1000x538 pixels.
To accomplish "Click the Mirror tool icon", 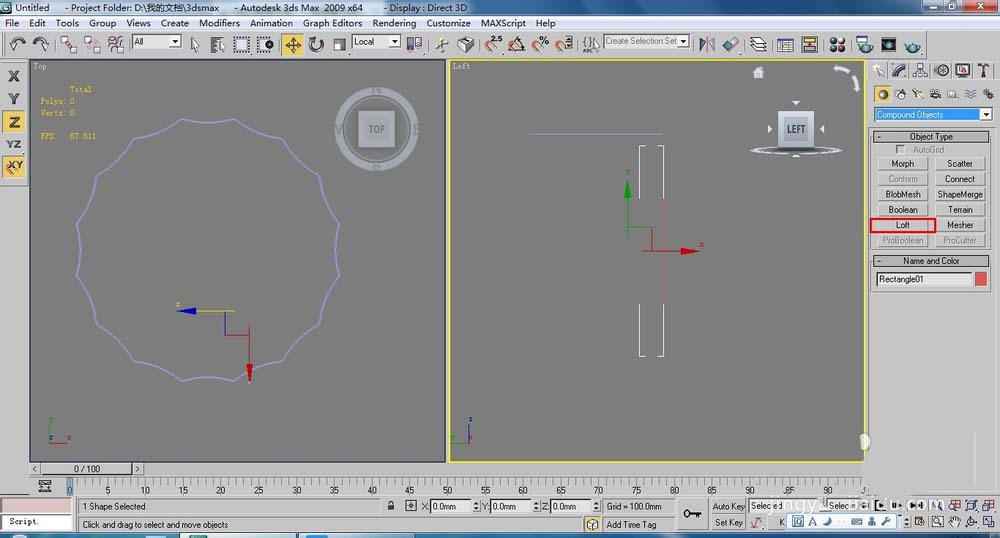I will pyautogui.click(x=707, y=44).
